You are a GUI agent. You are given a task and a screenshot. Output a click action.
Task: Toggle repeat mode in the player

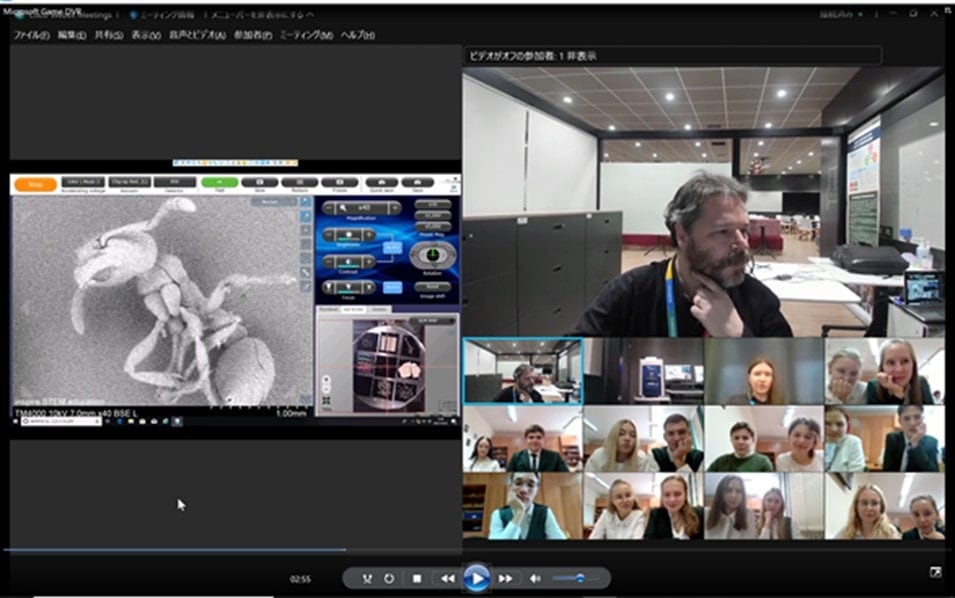389,578
